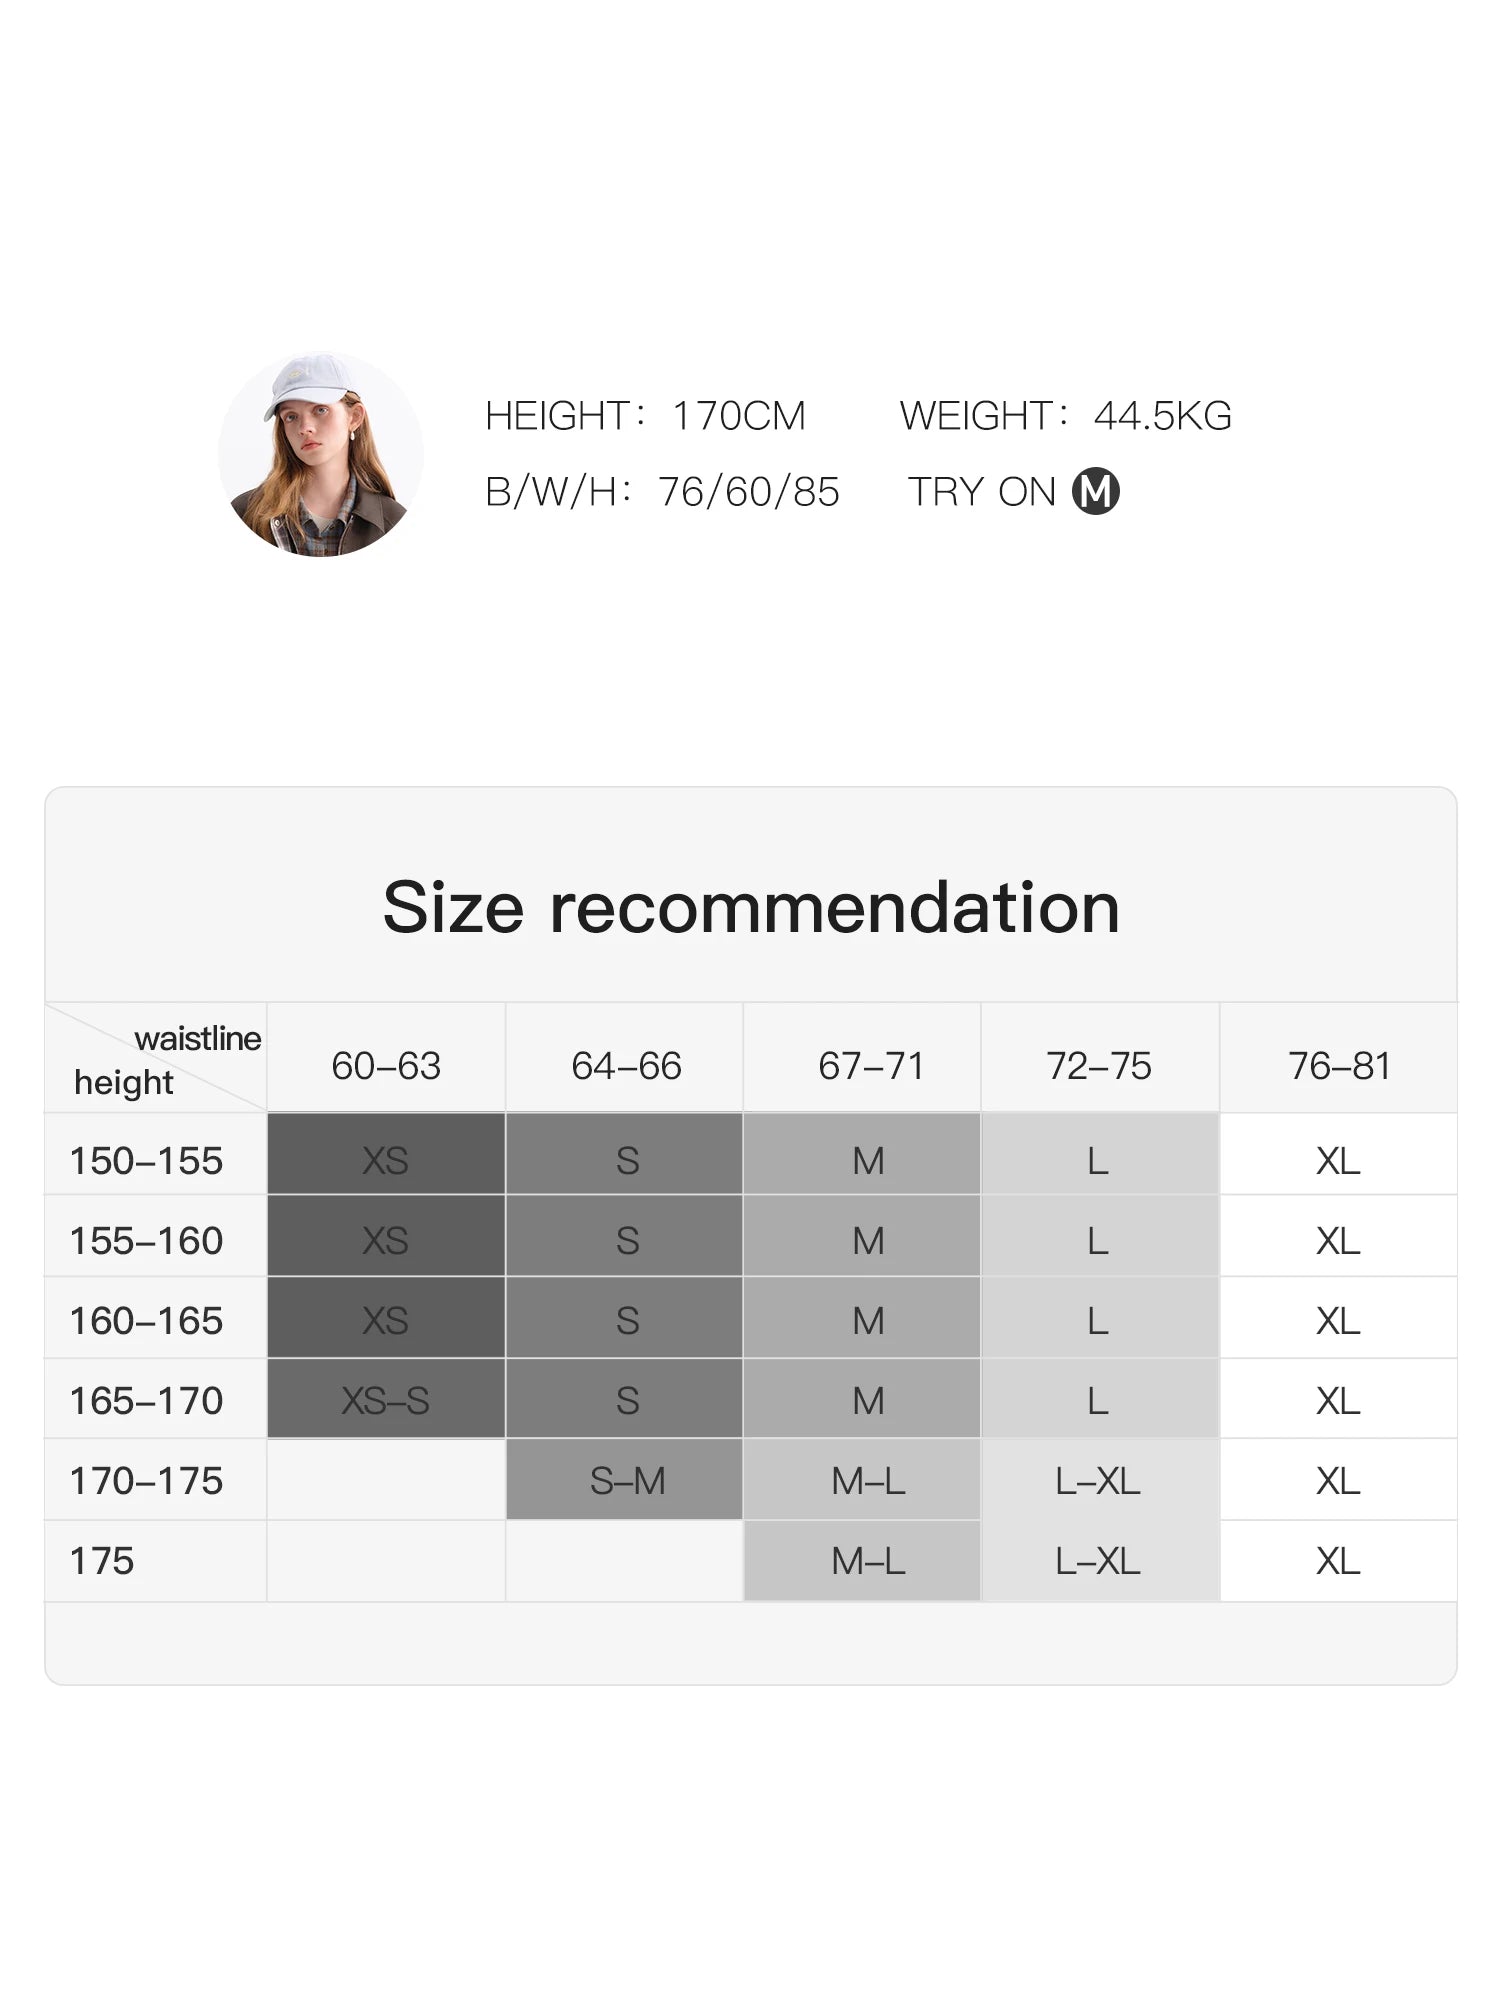Select the L–XL cell in the 170–175 row

pos(1097,1480)
